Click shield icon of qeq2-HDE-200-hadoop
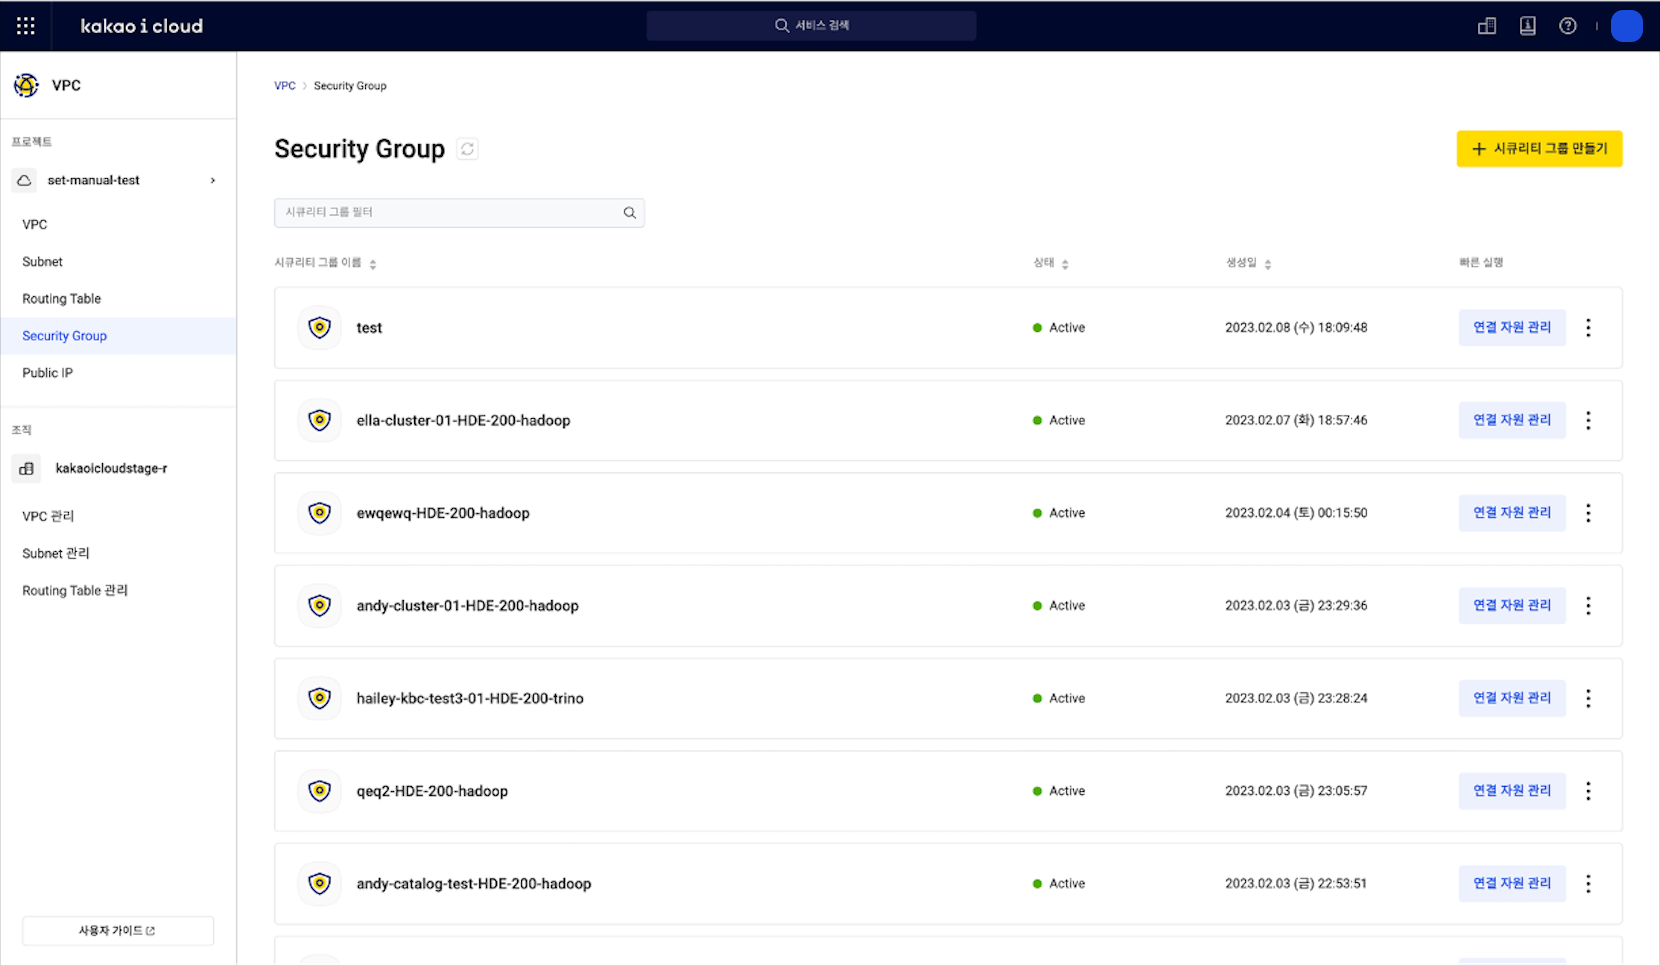Viewport: 1660px width, 966px height. (320, 791)
